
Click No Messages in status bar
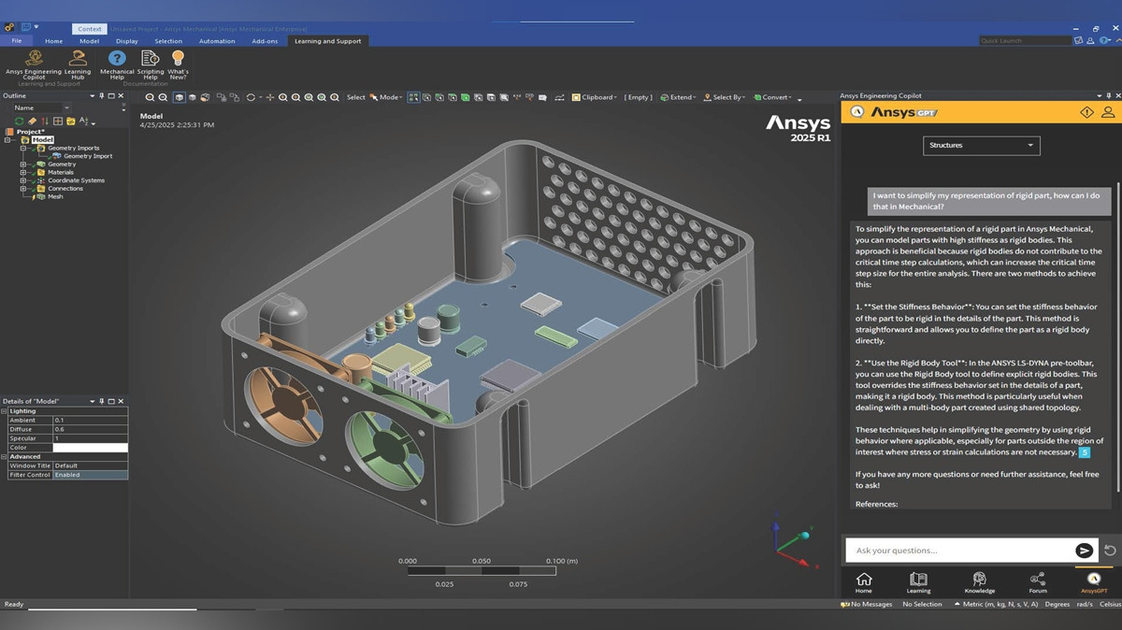click(x=867, y=604)
